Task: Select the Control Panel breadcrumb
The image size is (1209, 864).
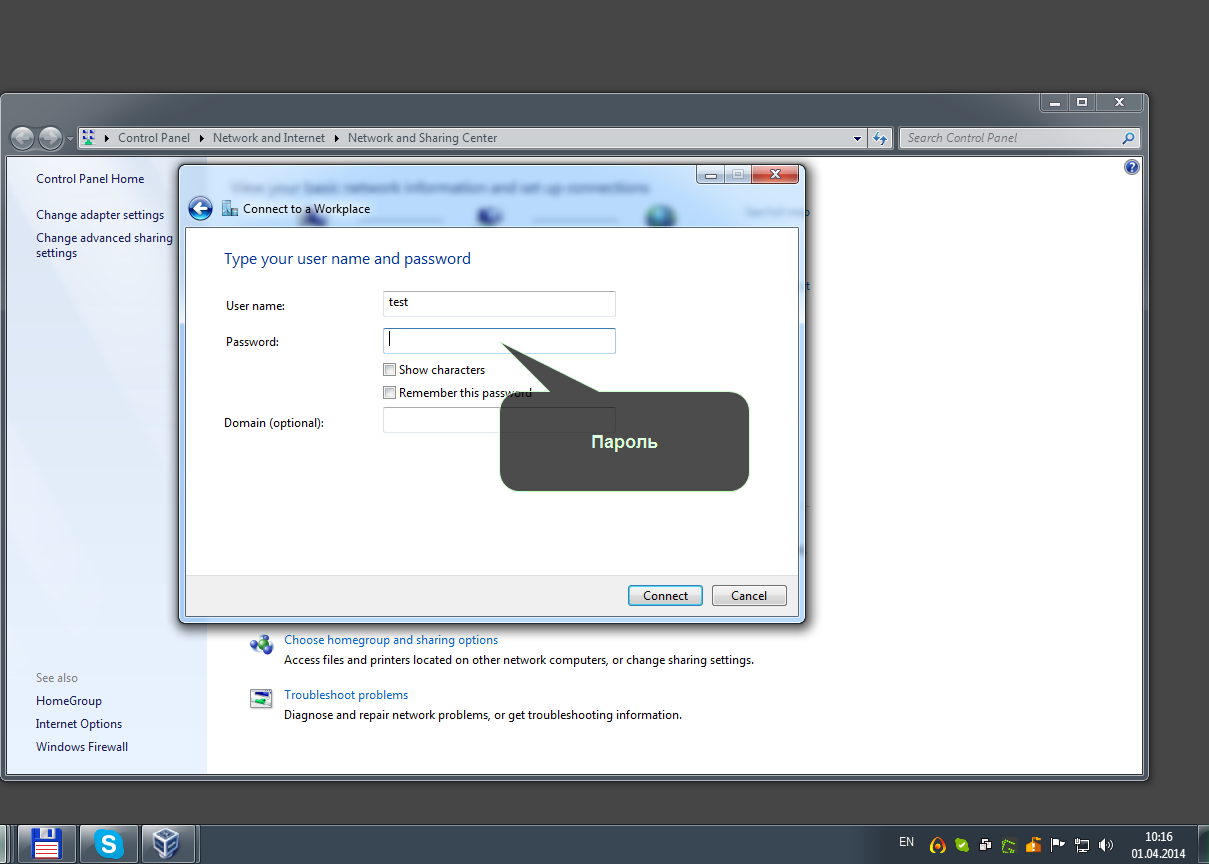Action: pyautogui.click(x=154, y=138)
